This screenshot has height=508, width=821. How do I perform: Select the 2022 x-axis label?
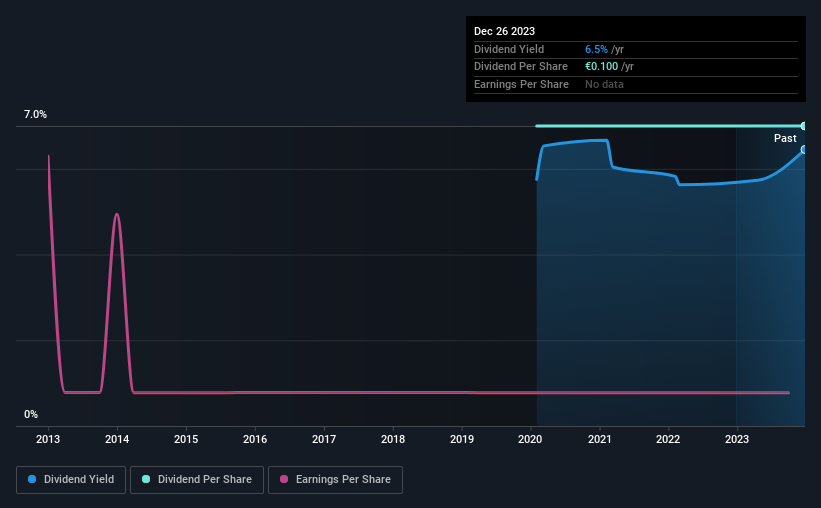tap(668, 439)
